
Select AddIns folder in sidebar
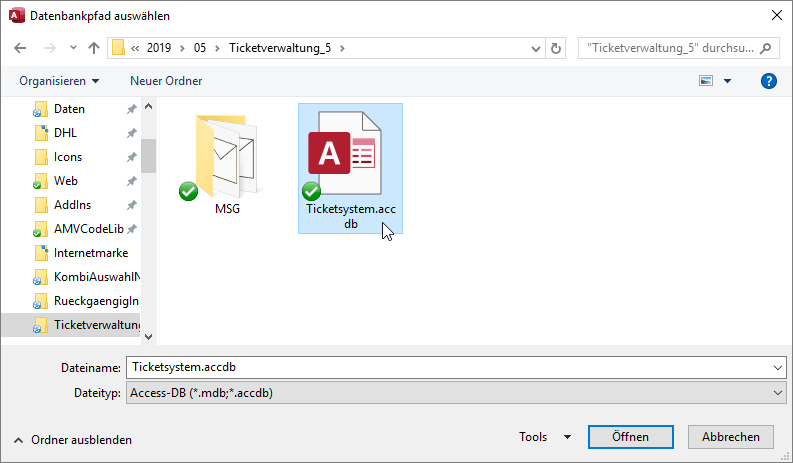(x=72, y=205)
